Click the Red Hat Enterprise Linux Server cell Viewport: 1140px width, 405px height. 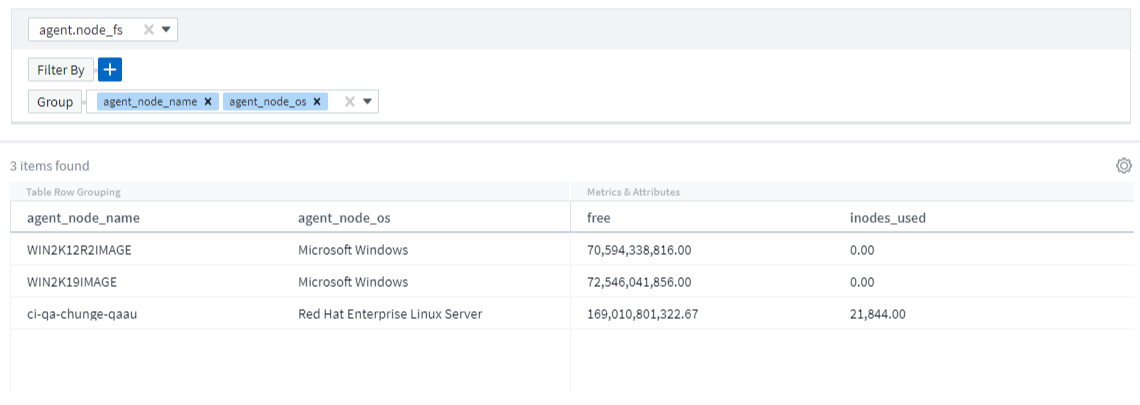(390, 314)
